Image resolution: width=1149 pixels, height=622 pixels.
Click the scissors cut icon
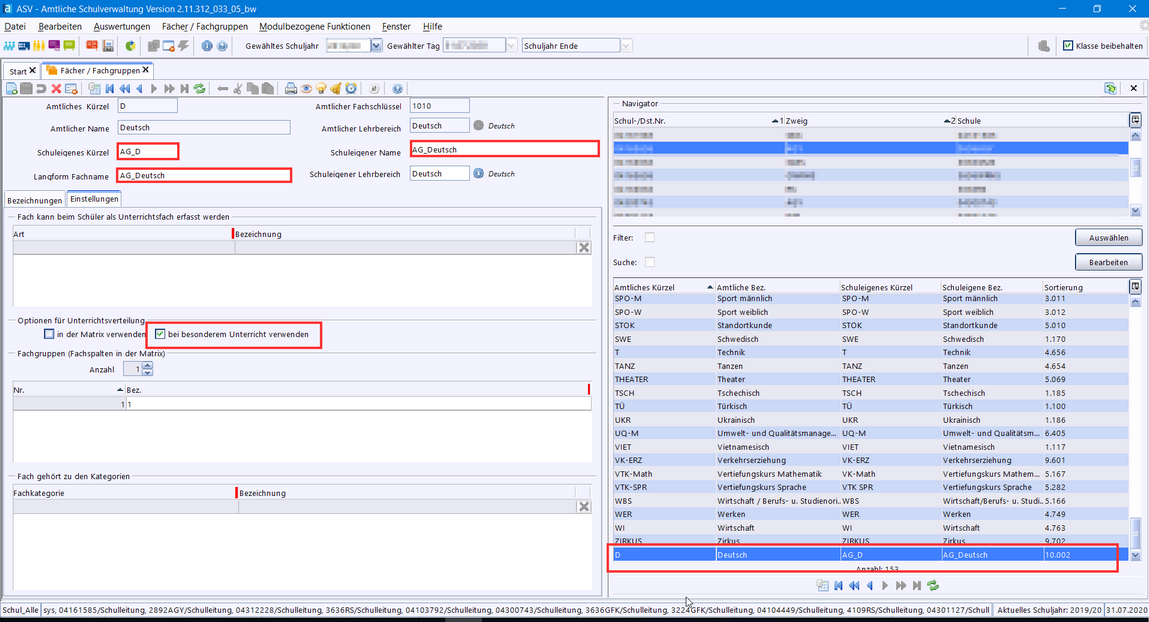point(238,89)
